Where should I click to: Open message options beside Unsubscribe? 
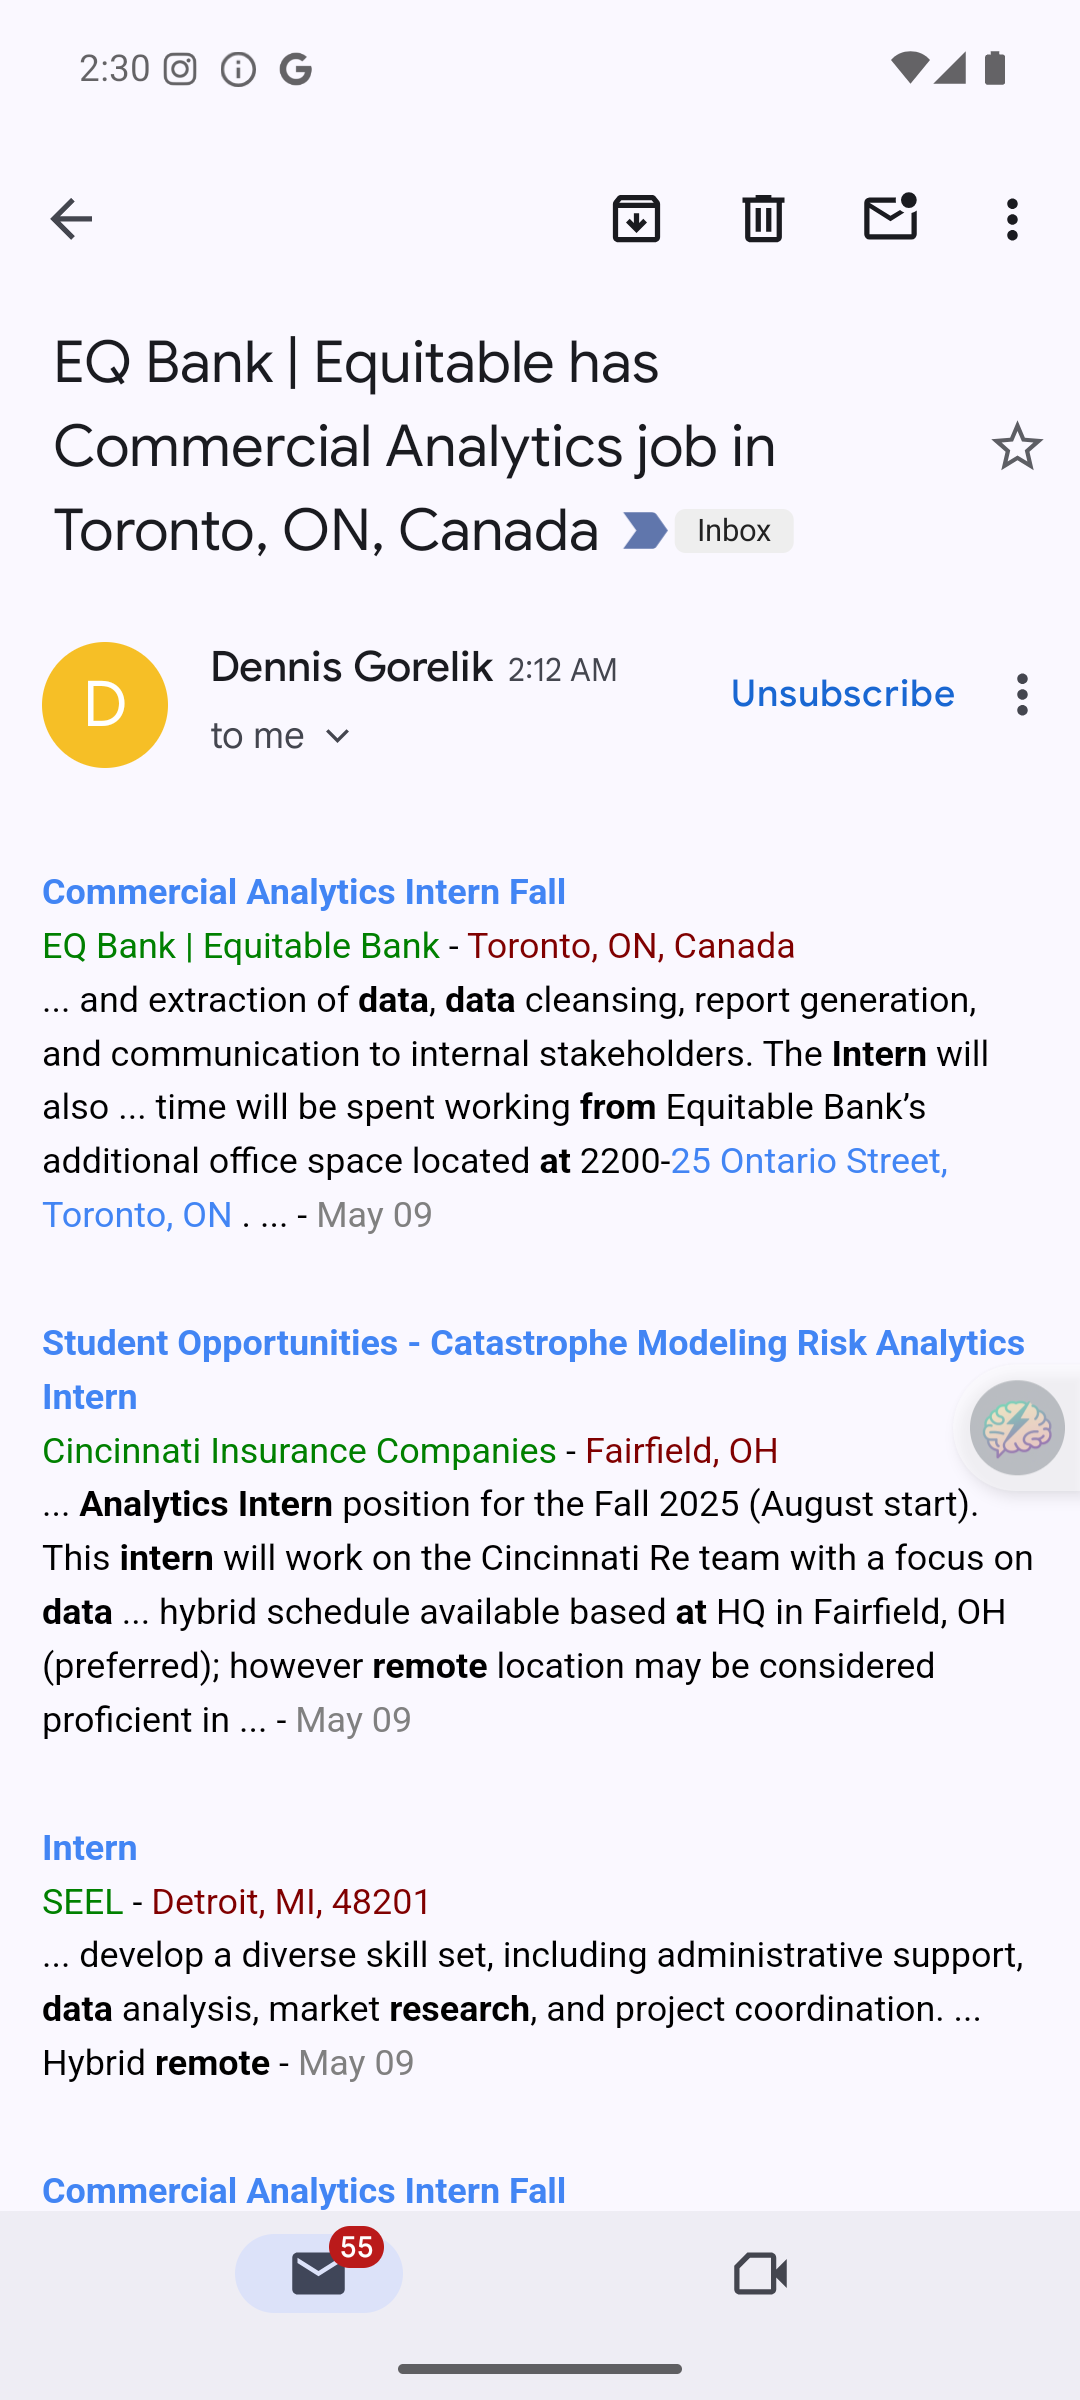(x=1021, y=694)
